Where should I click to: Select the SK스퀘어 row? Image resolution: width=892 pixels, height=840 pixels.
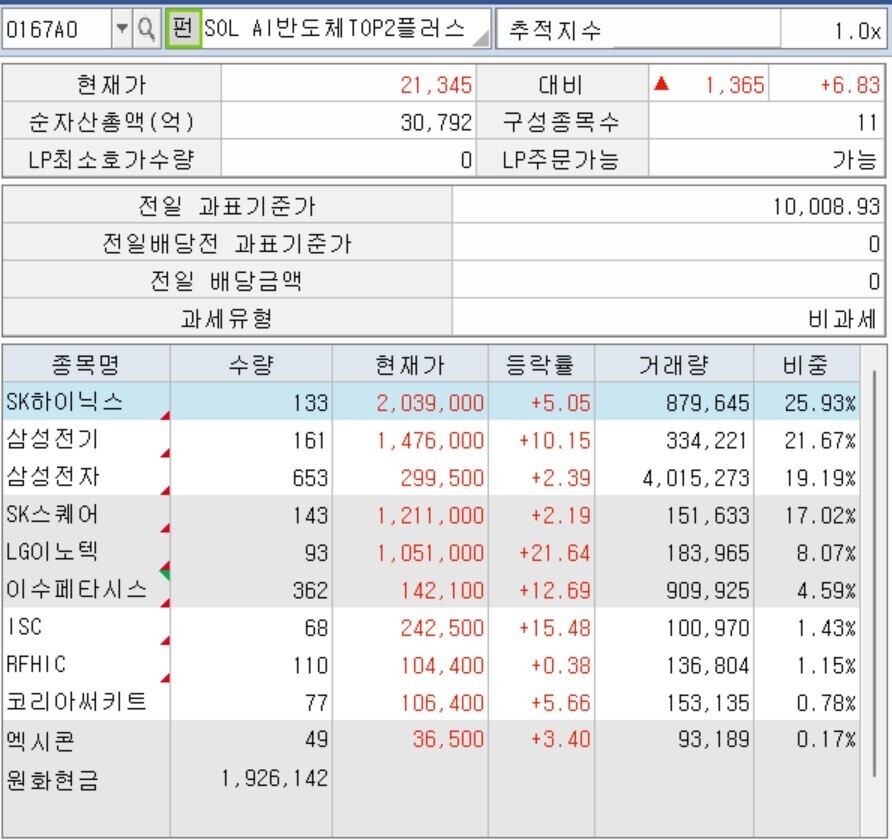coord(431,515)
